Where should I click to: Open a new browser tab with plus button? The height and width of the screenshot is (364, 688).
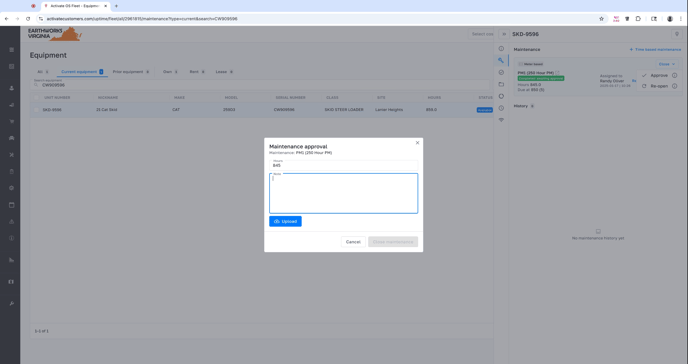click(116, 6)
